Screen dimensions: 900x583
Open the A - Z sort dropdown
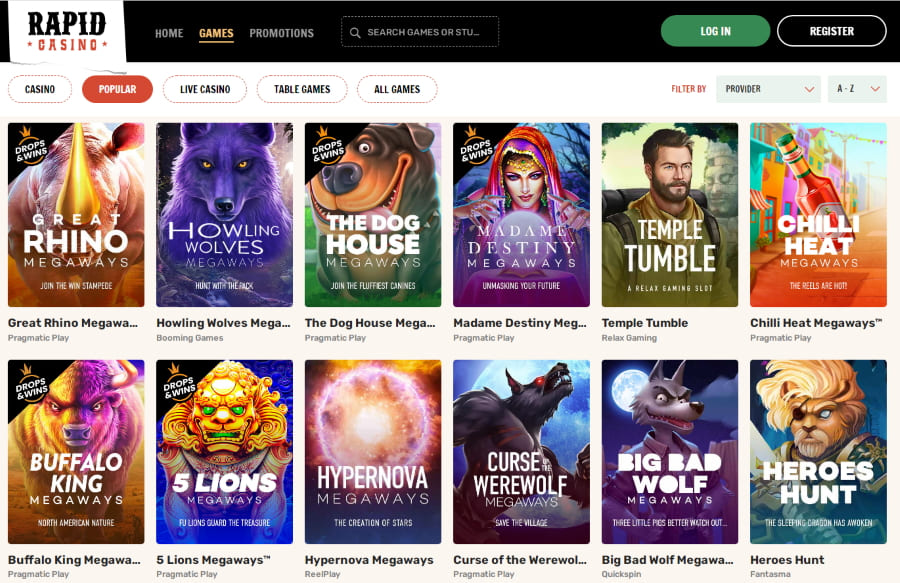pyautogui.click(x=858, y=89)
